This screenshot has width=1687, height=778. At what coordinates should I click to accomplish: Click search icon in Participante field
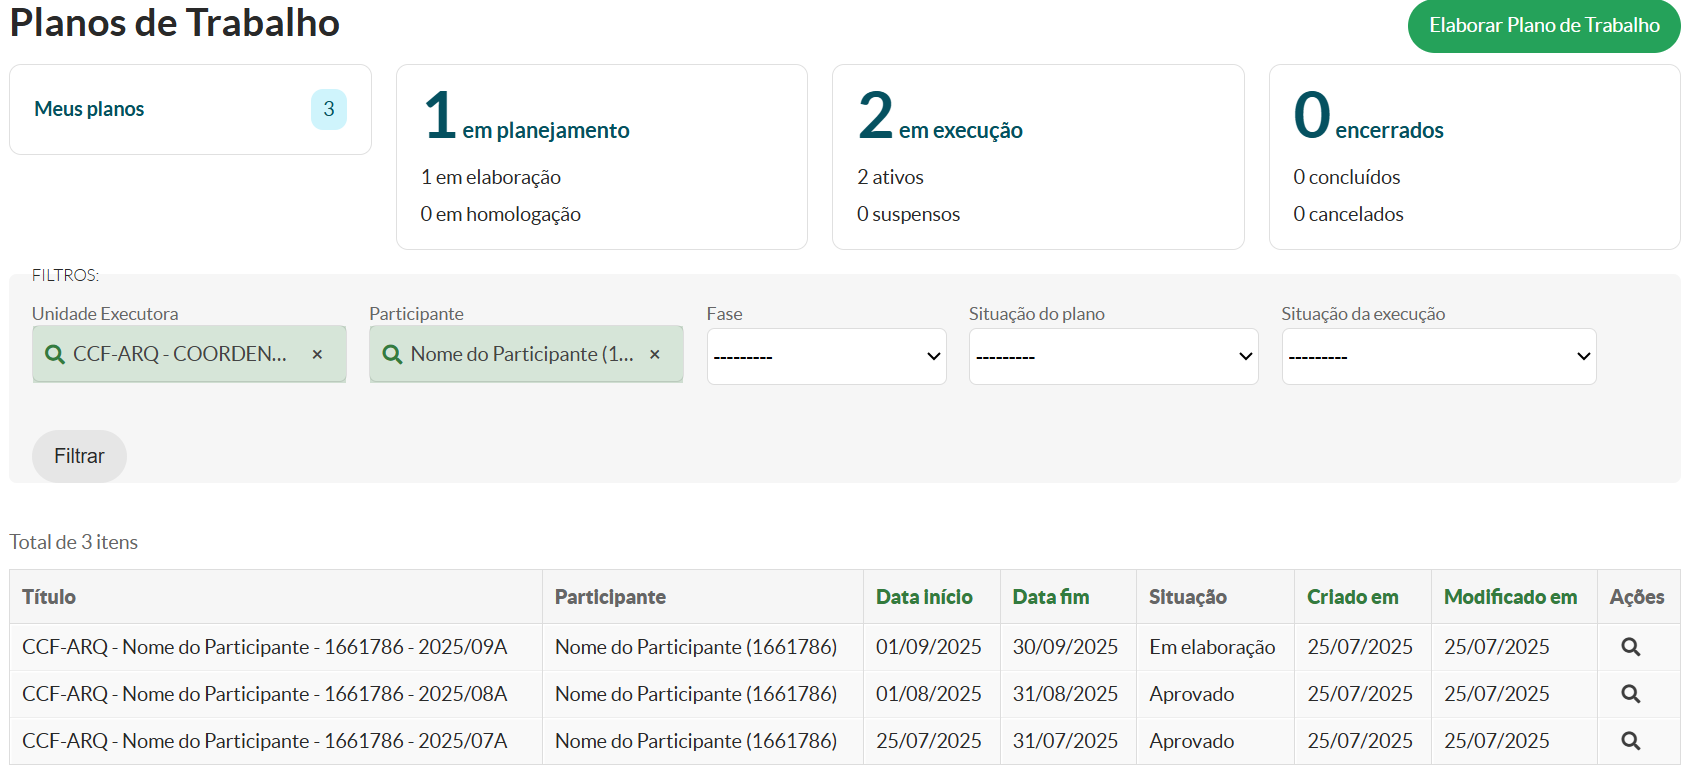(x=392, y=354)
